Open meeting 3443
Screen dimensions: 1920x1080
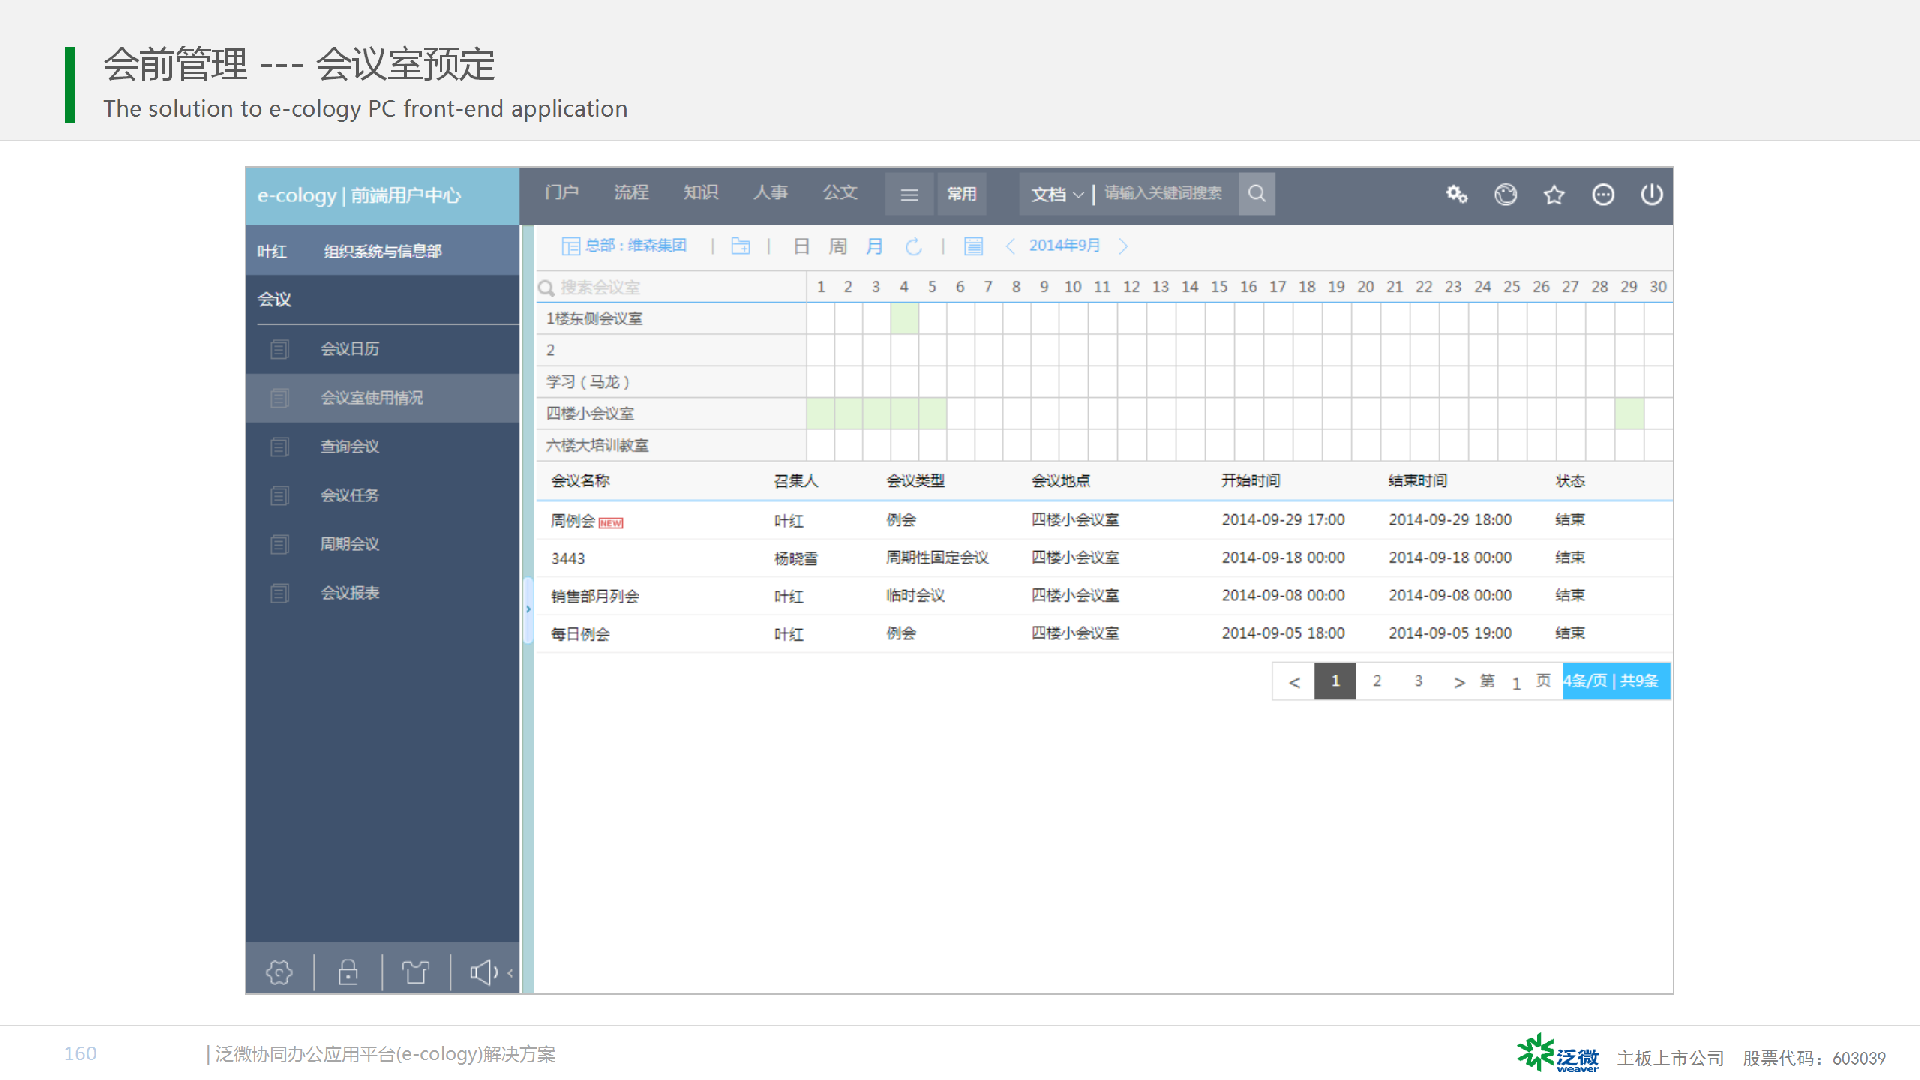point(568,558)
